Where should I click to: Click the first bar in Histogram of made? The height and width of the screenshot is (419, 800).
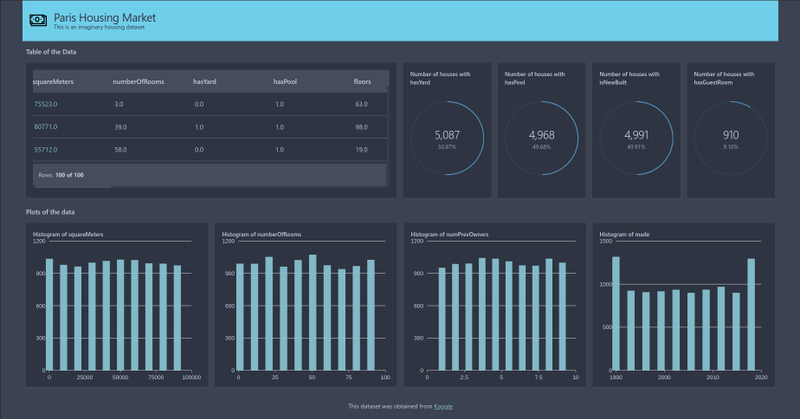(x=616, y=313)
